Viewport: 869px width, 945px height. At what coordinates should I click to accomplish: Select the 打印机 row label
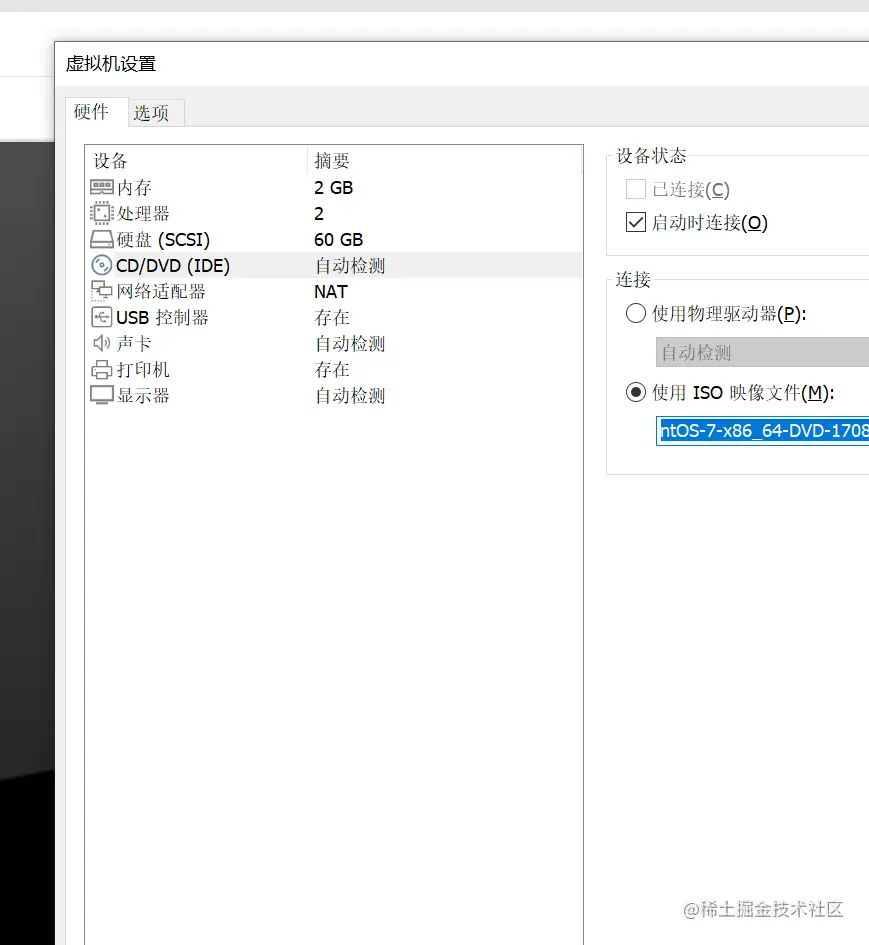point(143,369)
